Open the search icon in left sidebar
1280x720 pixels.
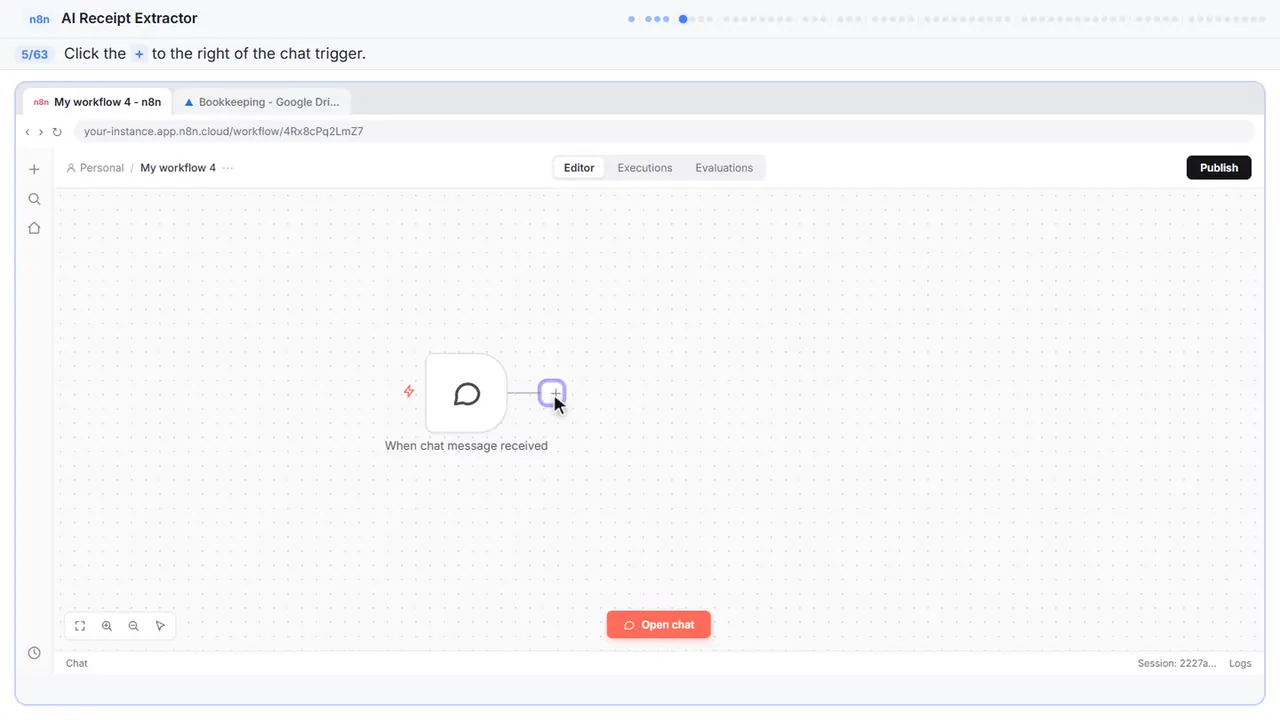(34, 199)
